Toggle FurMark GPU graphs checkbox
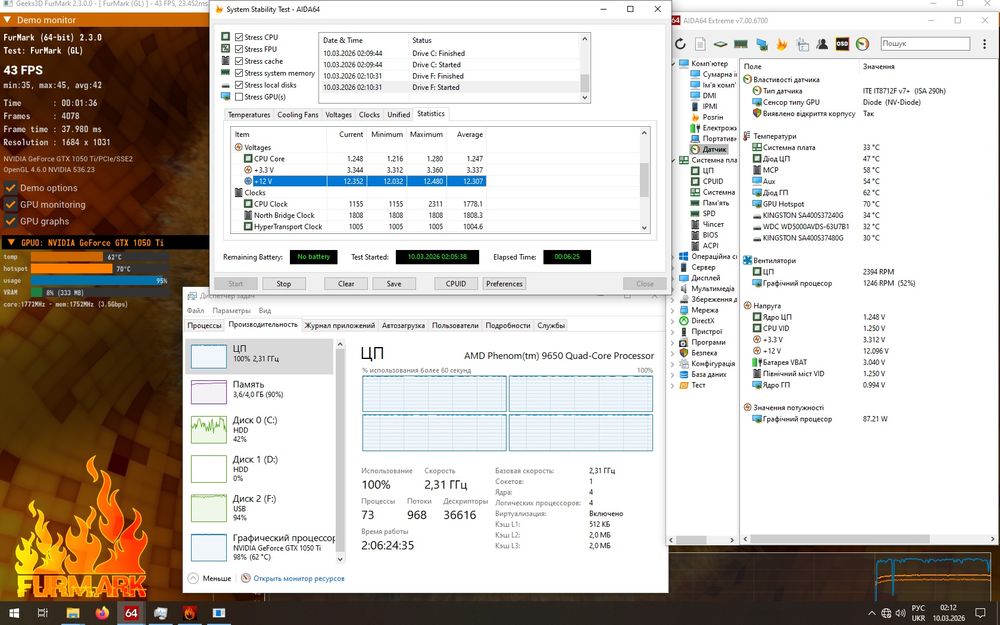The image size is (1000, 625). pyautogui.click(x=10, y=221)
